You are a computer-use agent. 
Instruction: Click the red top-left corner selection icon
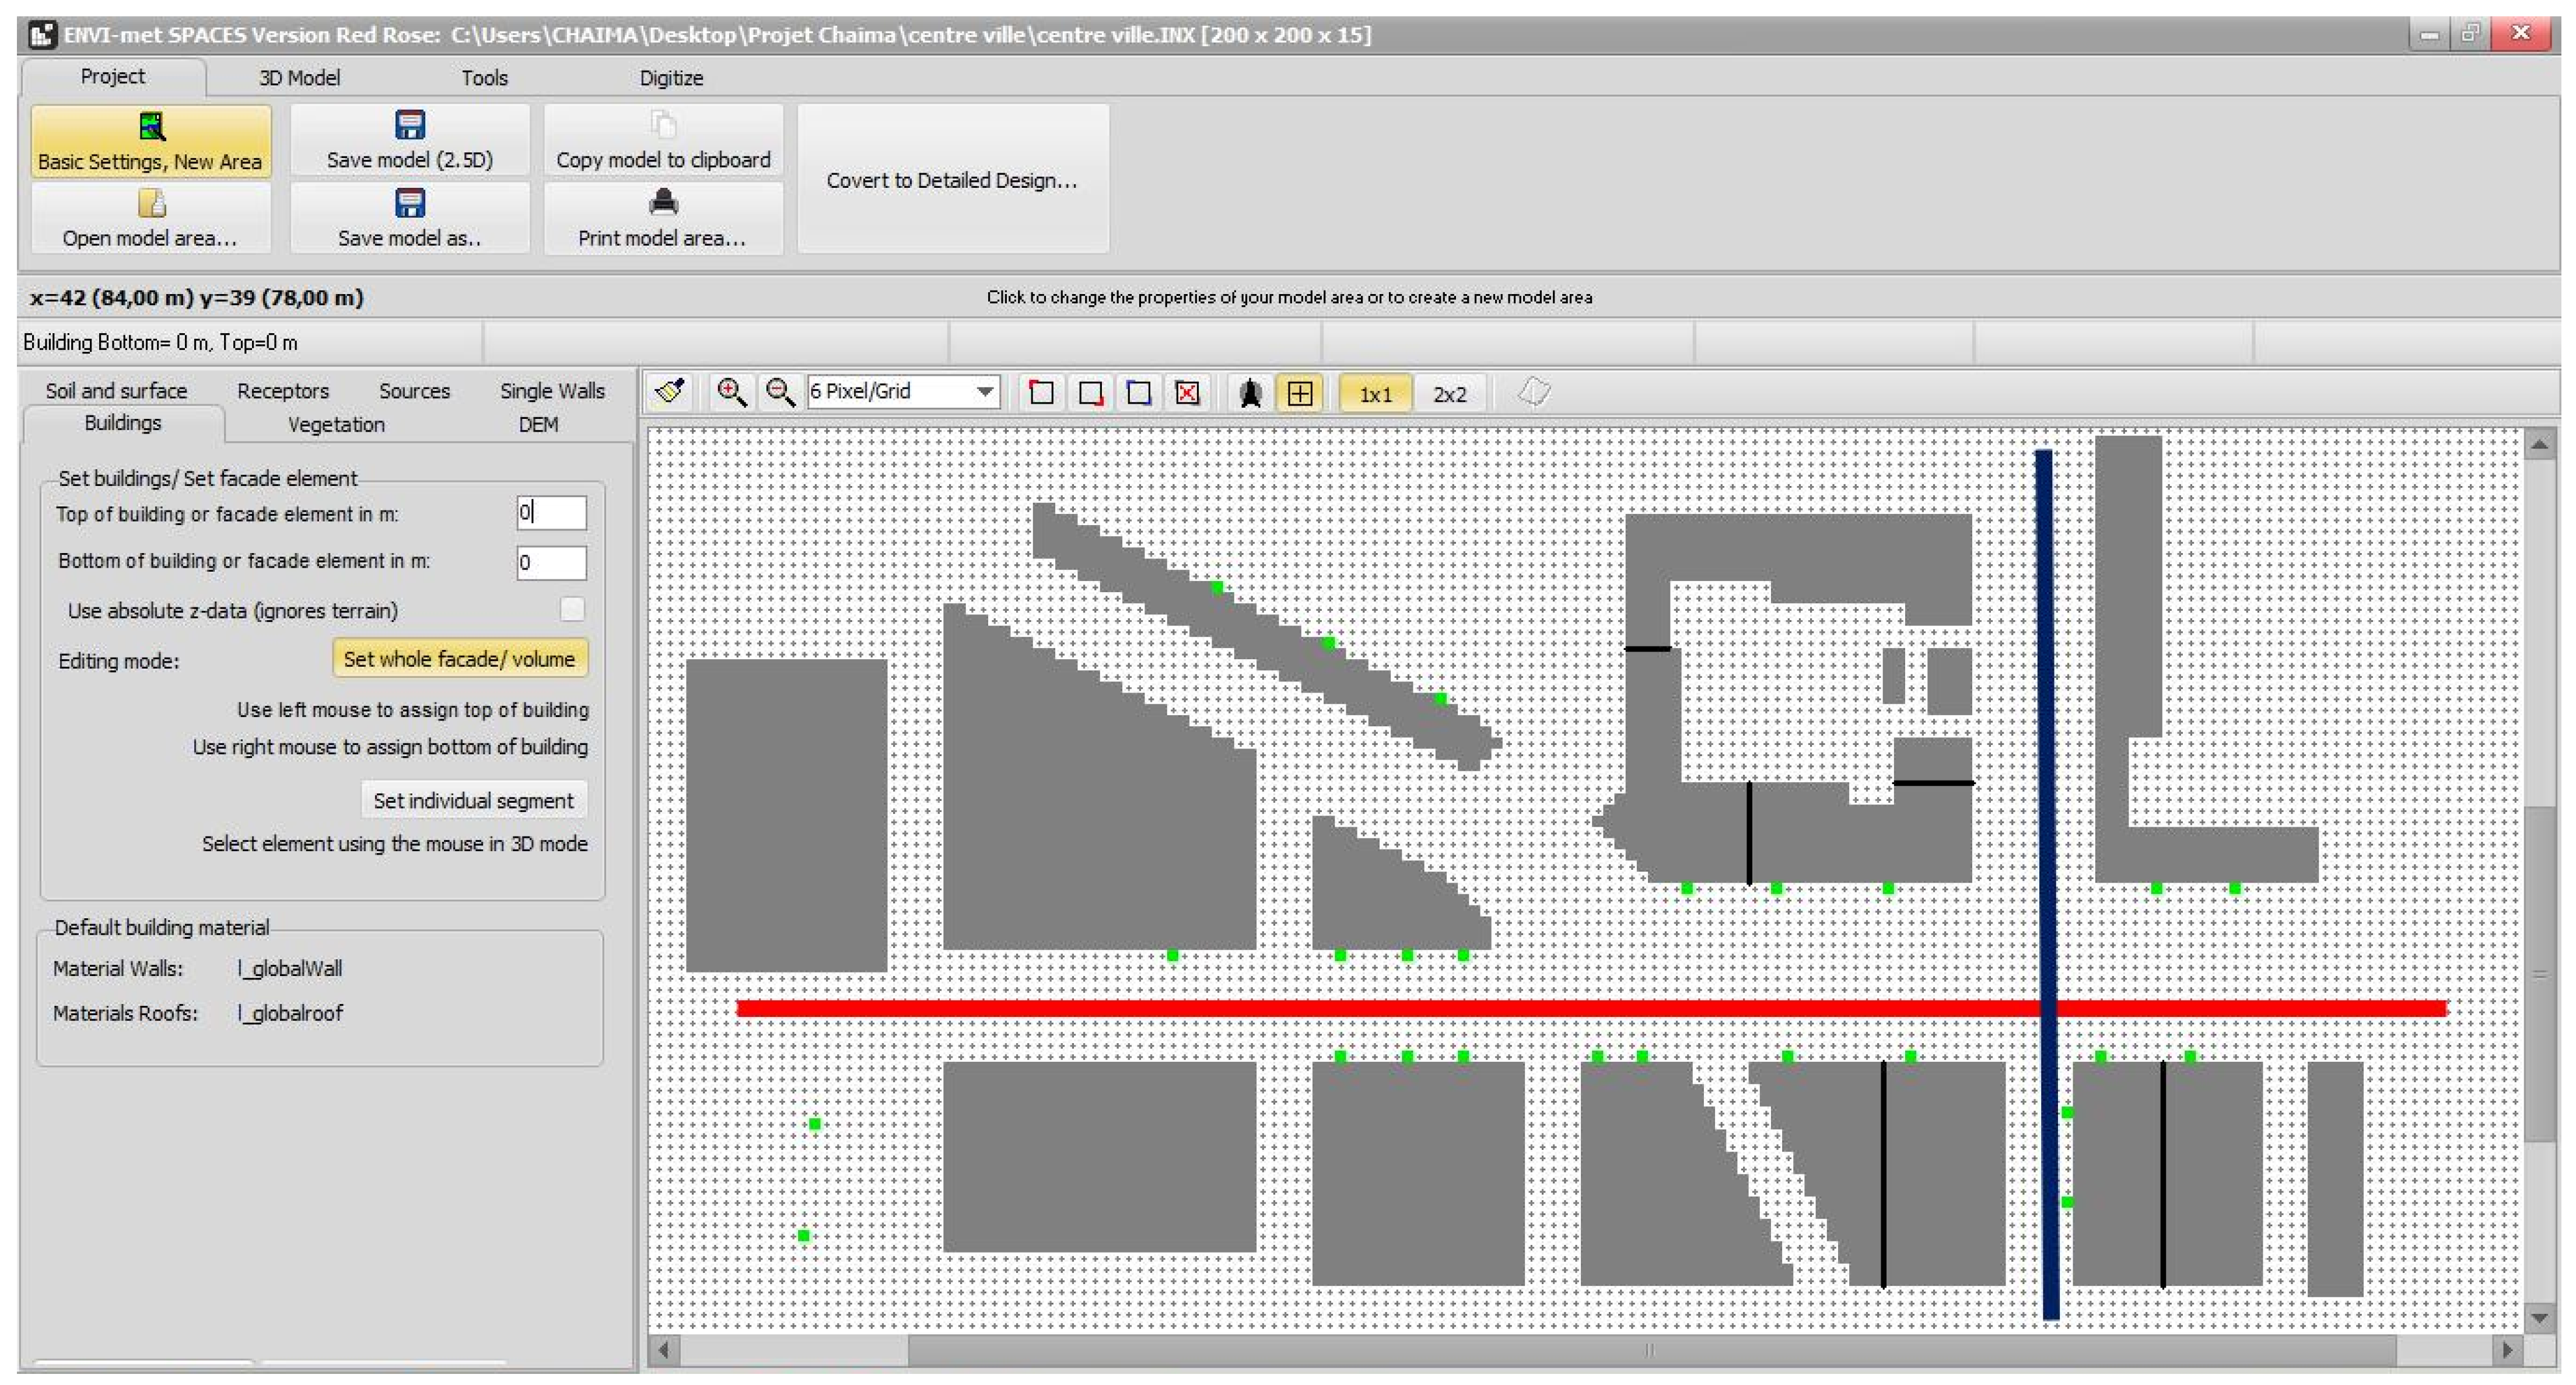[x=1041, y=392]
